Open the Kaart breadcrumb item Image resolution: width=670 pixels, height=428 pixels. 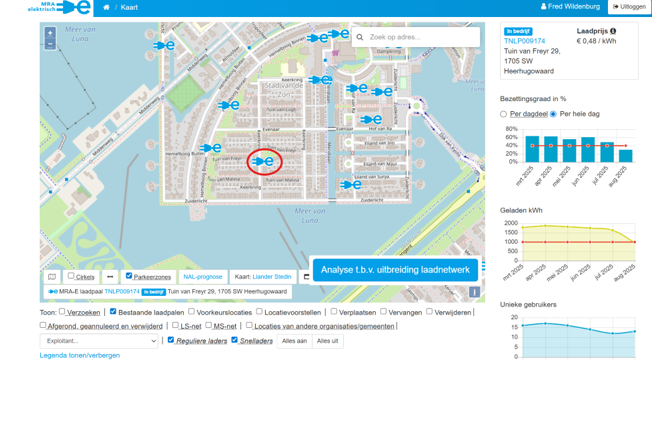click(x=129, y=7)
